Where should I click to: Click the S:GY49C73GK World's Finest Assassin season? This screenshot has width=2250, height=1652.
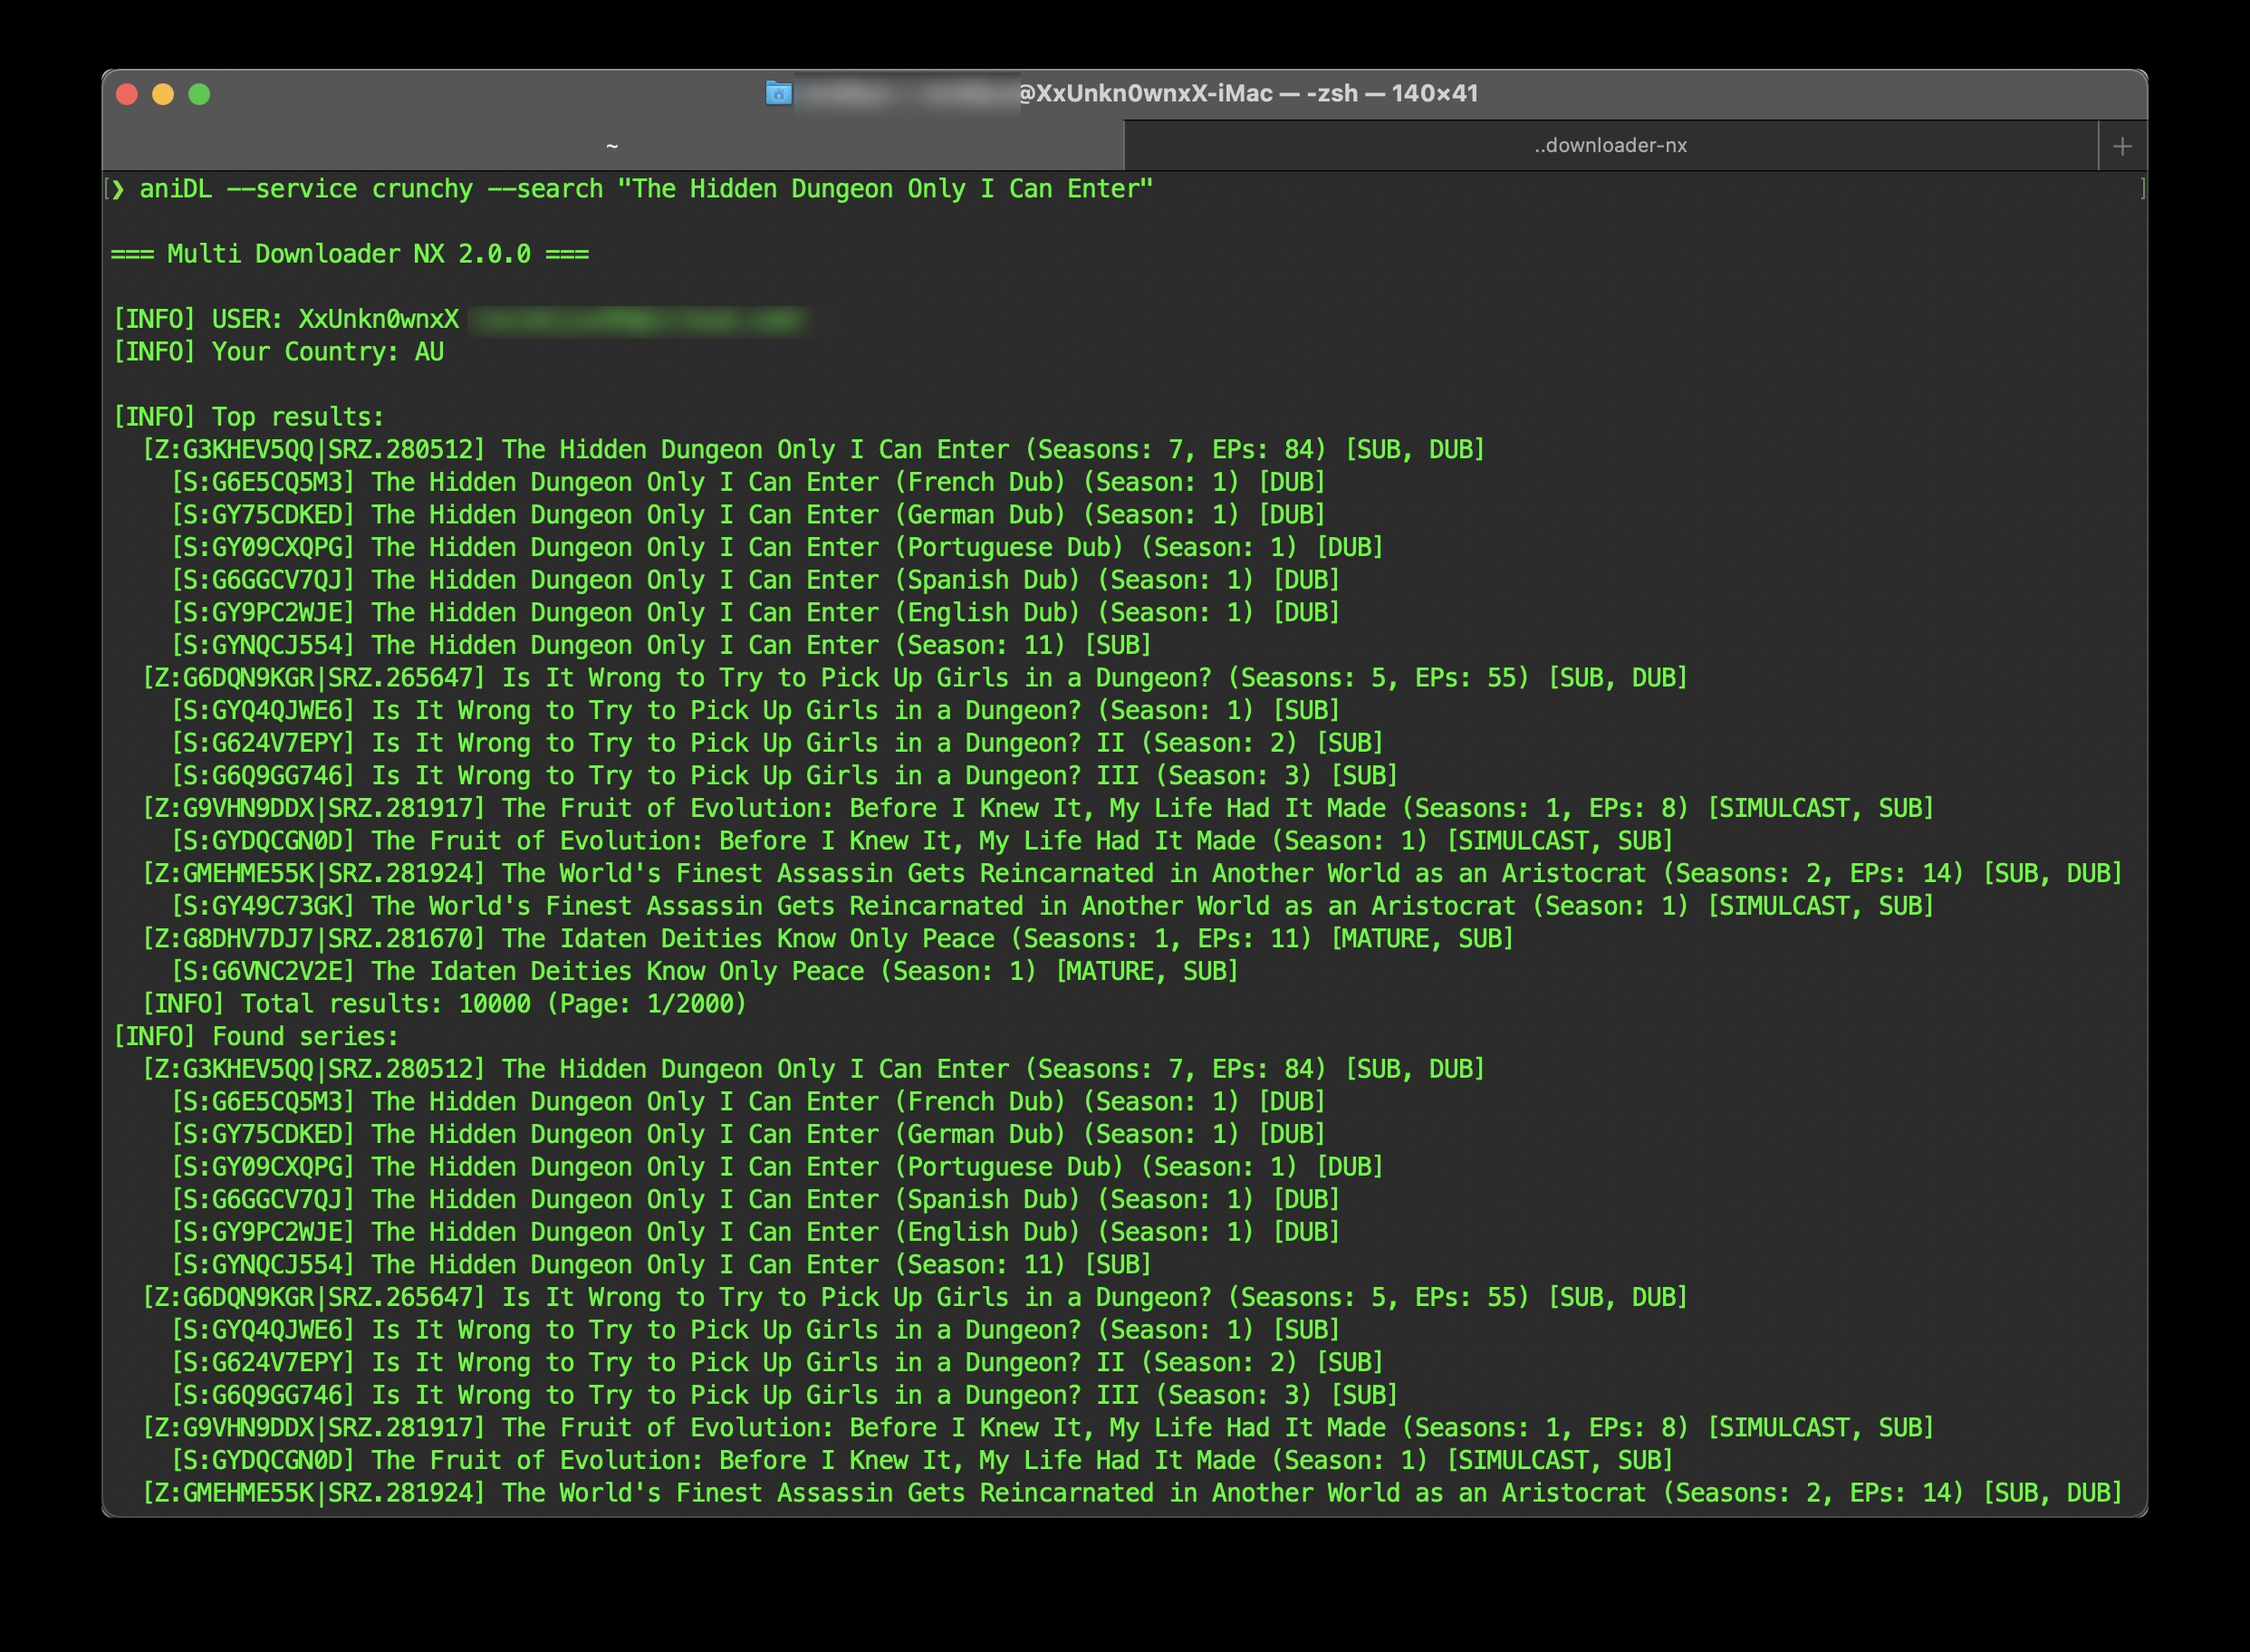1052,906
